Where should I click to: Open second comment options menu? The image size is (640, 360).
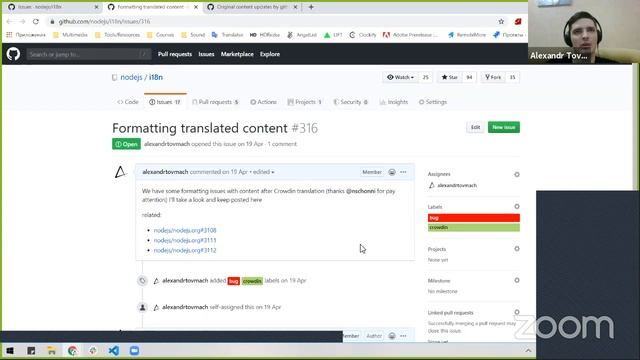point(403,336)
